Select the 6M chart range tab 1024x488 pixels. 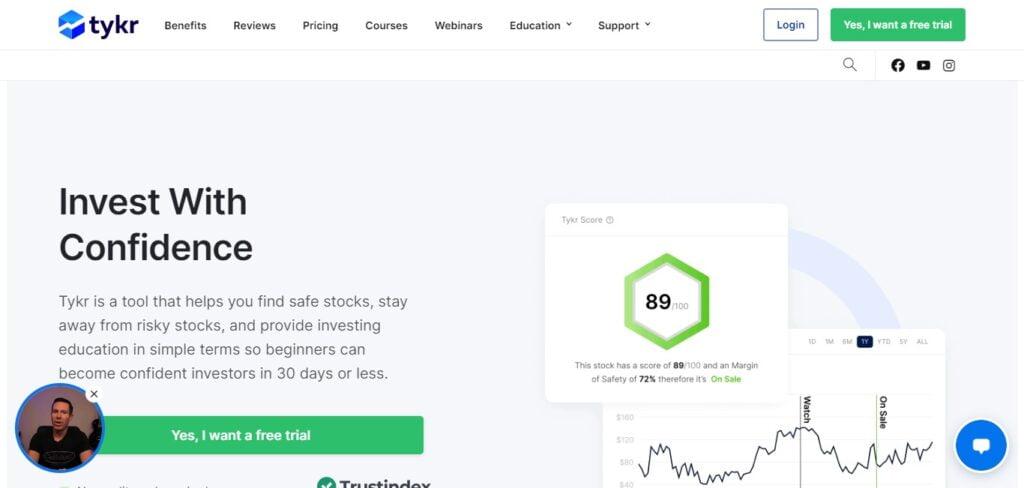[846, 342]
